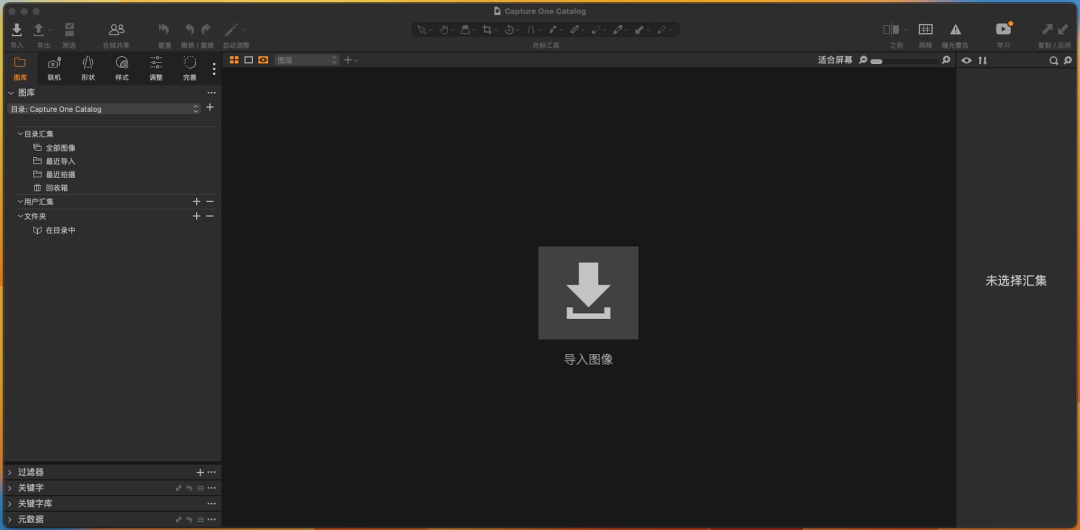1080x530 pixels.
Task: Switch to the 形状 shape tab
Action: [x=88, y=68]
